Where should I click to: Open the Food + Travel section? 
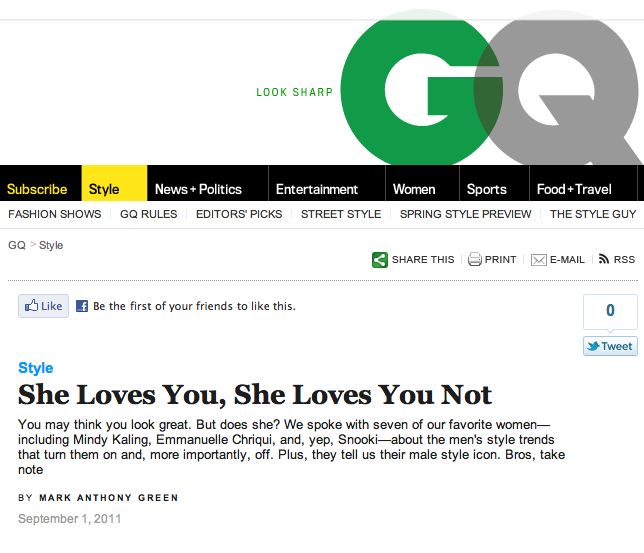574,189
